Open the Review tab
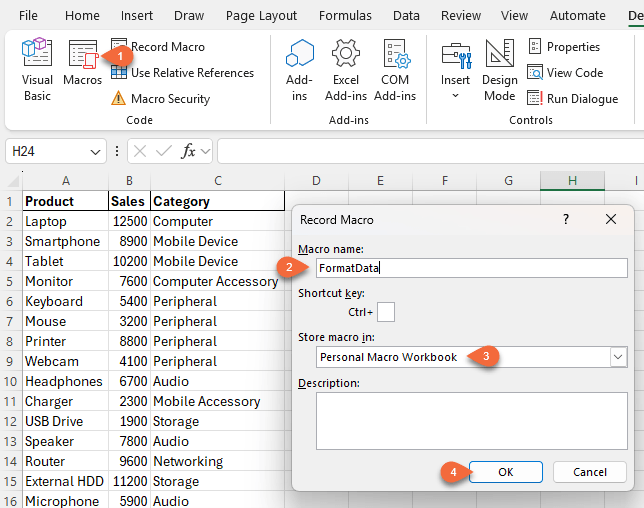Screen dimensions: 644x508 [461, 16]
